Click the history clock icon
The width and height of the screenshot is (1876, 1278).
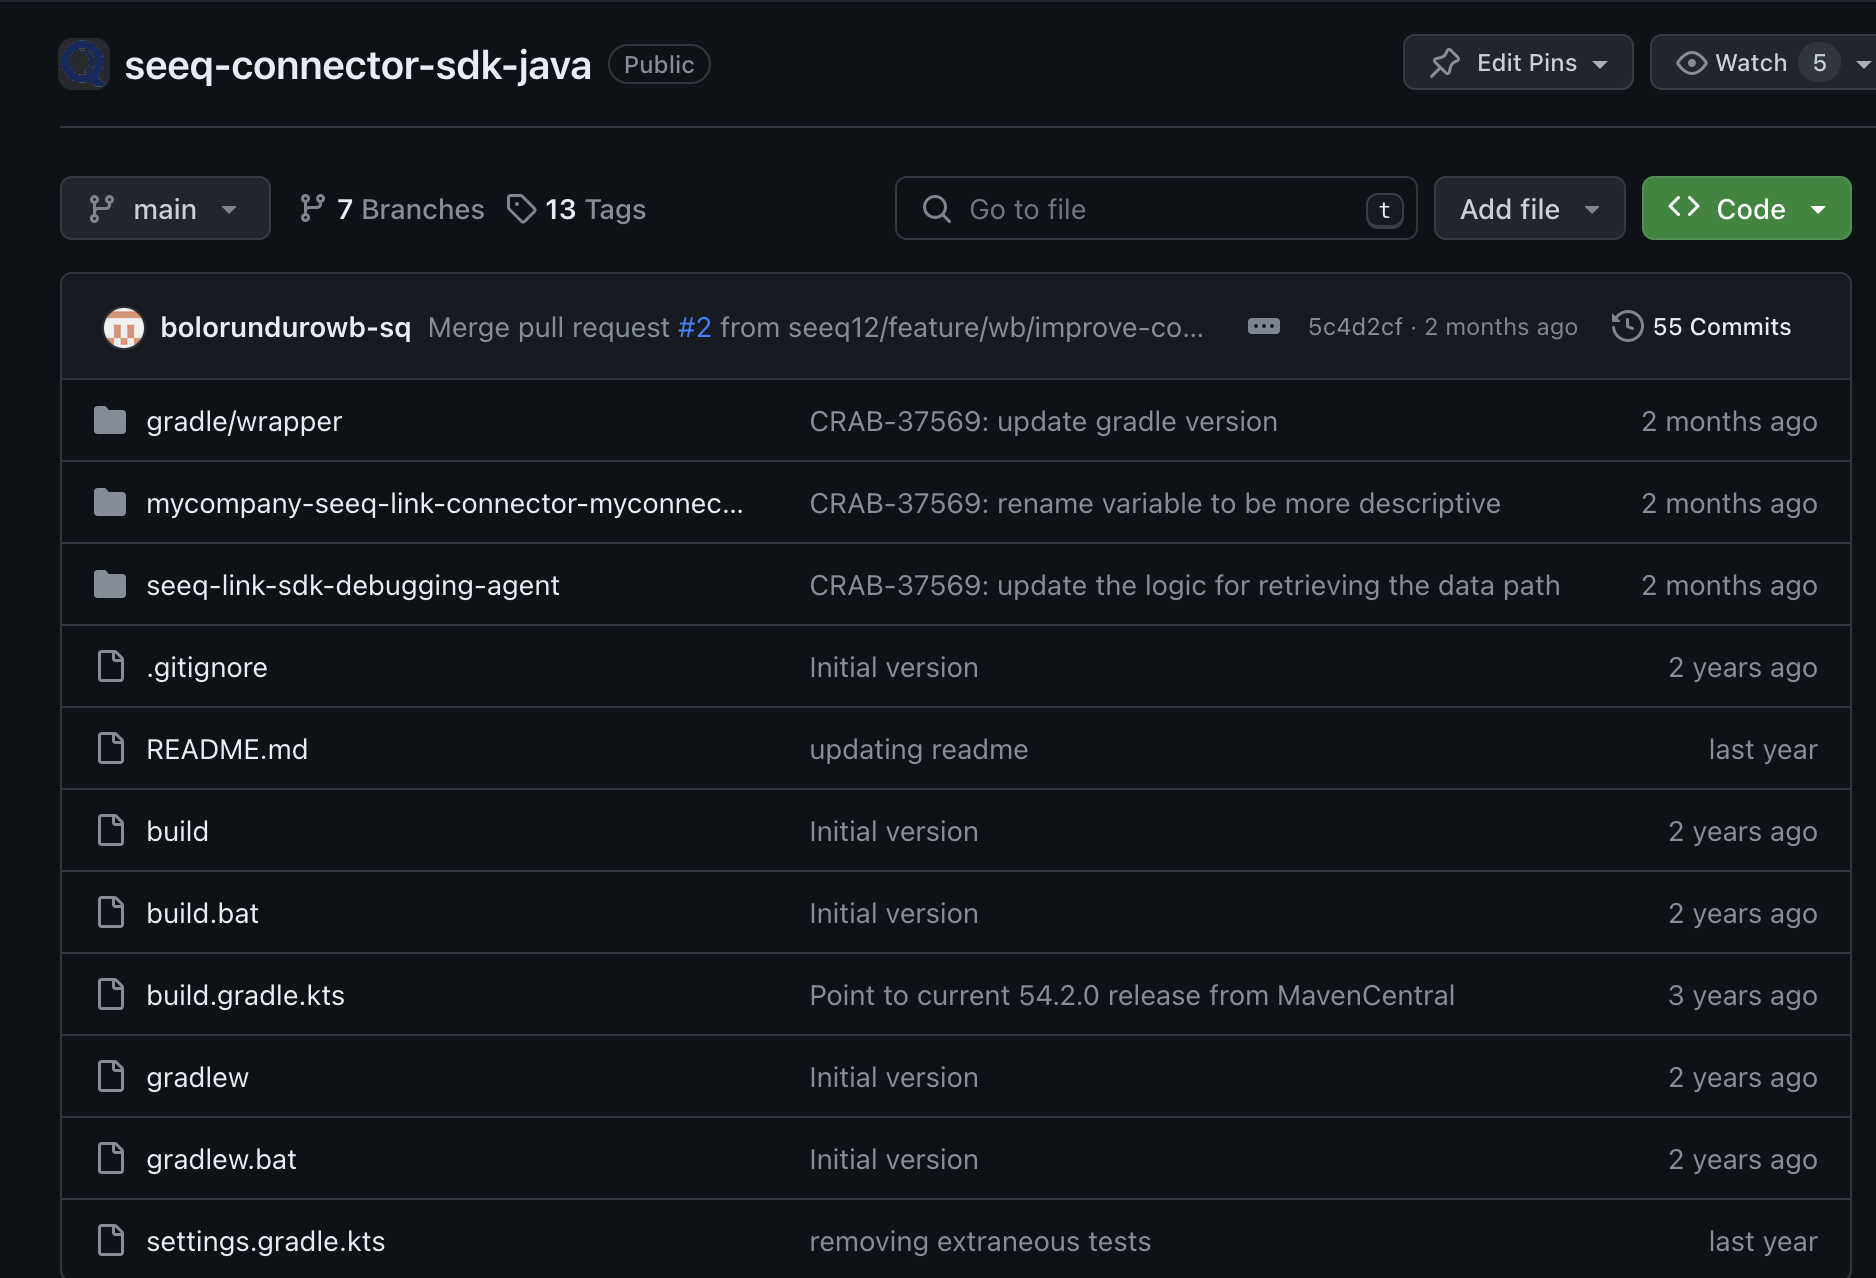[x=1627, y=327]
